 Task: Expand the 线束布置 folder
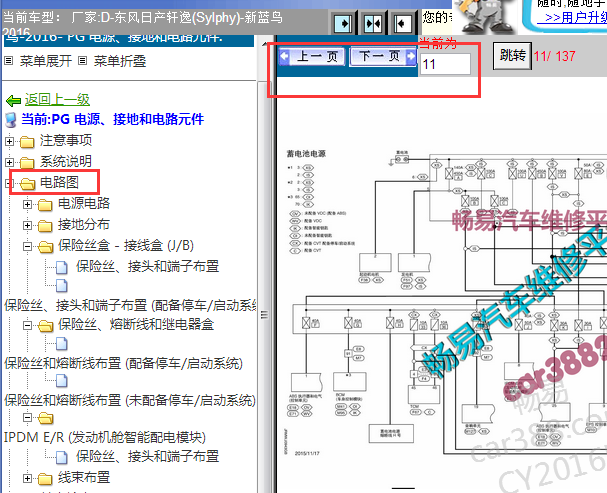click(27, 478)
